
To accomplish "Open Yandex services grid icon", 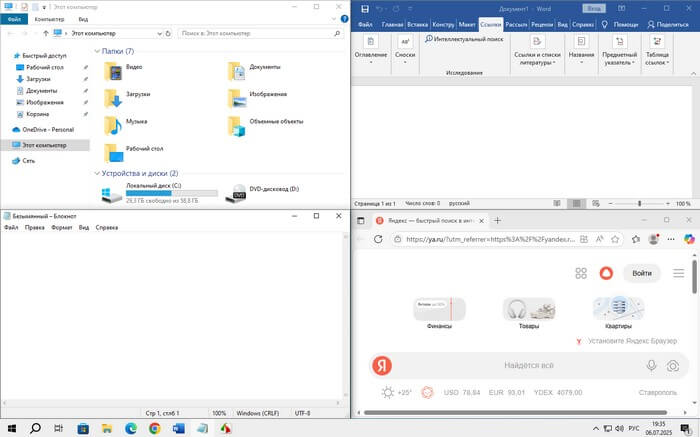I will (x=581, y=273).
